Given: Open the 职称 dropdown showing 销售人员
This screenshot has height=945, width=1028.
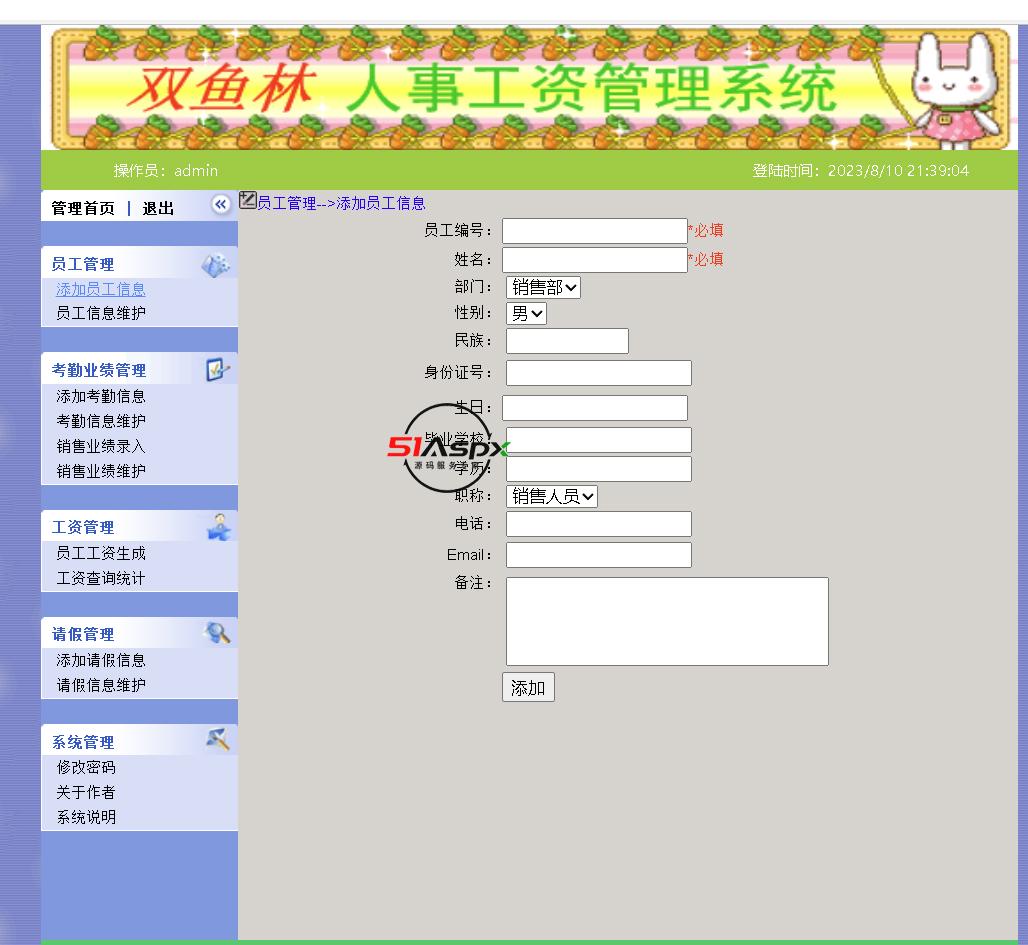Looking at the screenshot, I should coord(552,496).
